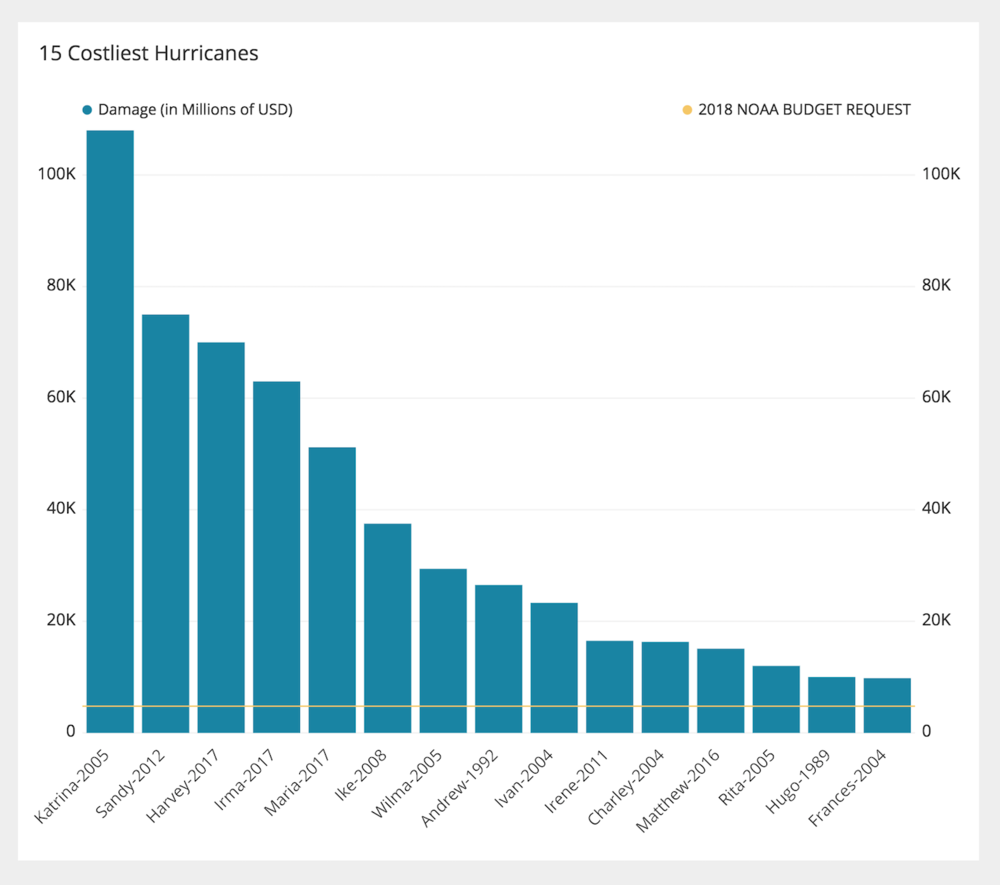The width and height of the screenshot is (1000, 885).
Task: Click the Frances-2004 axis label
Action: point(847,788)
